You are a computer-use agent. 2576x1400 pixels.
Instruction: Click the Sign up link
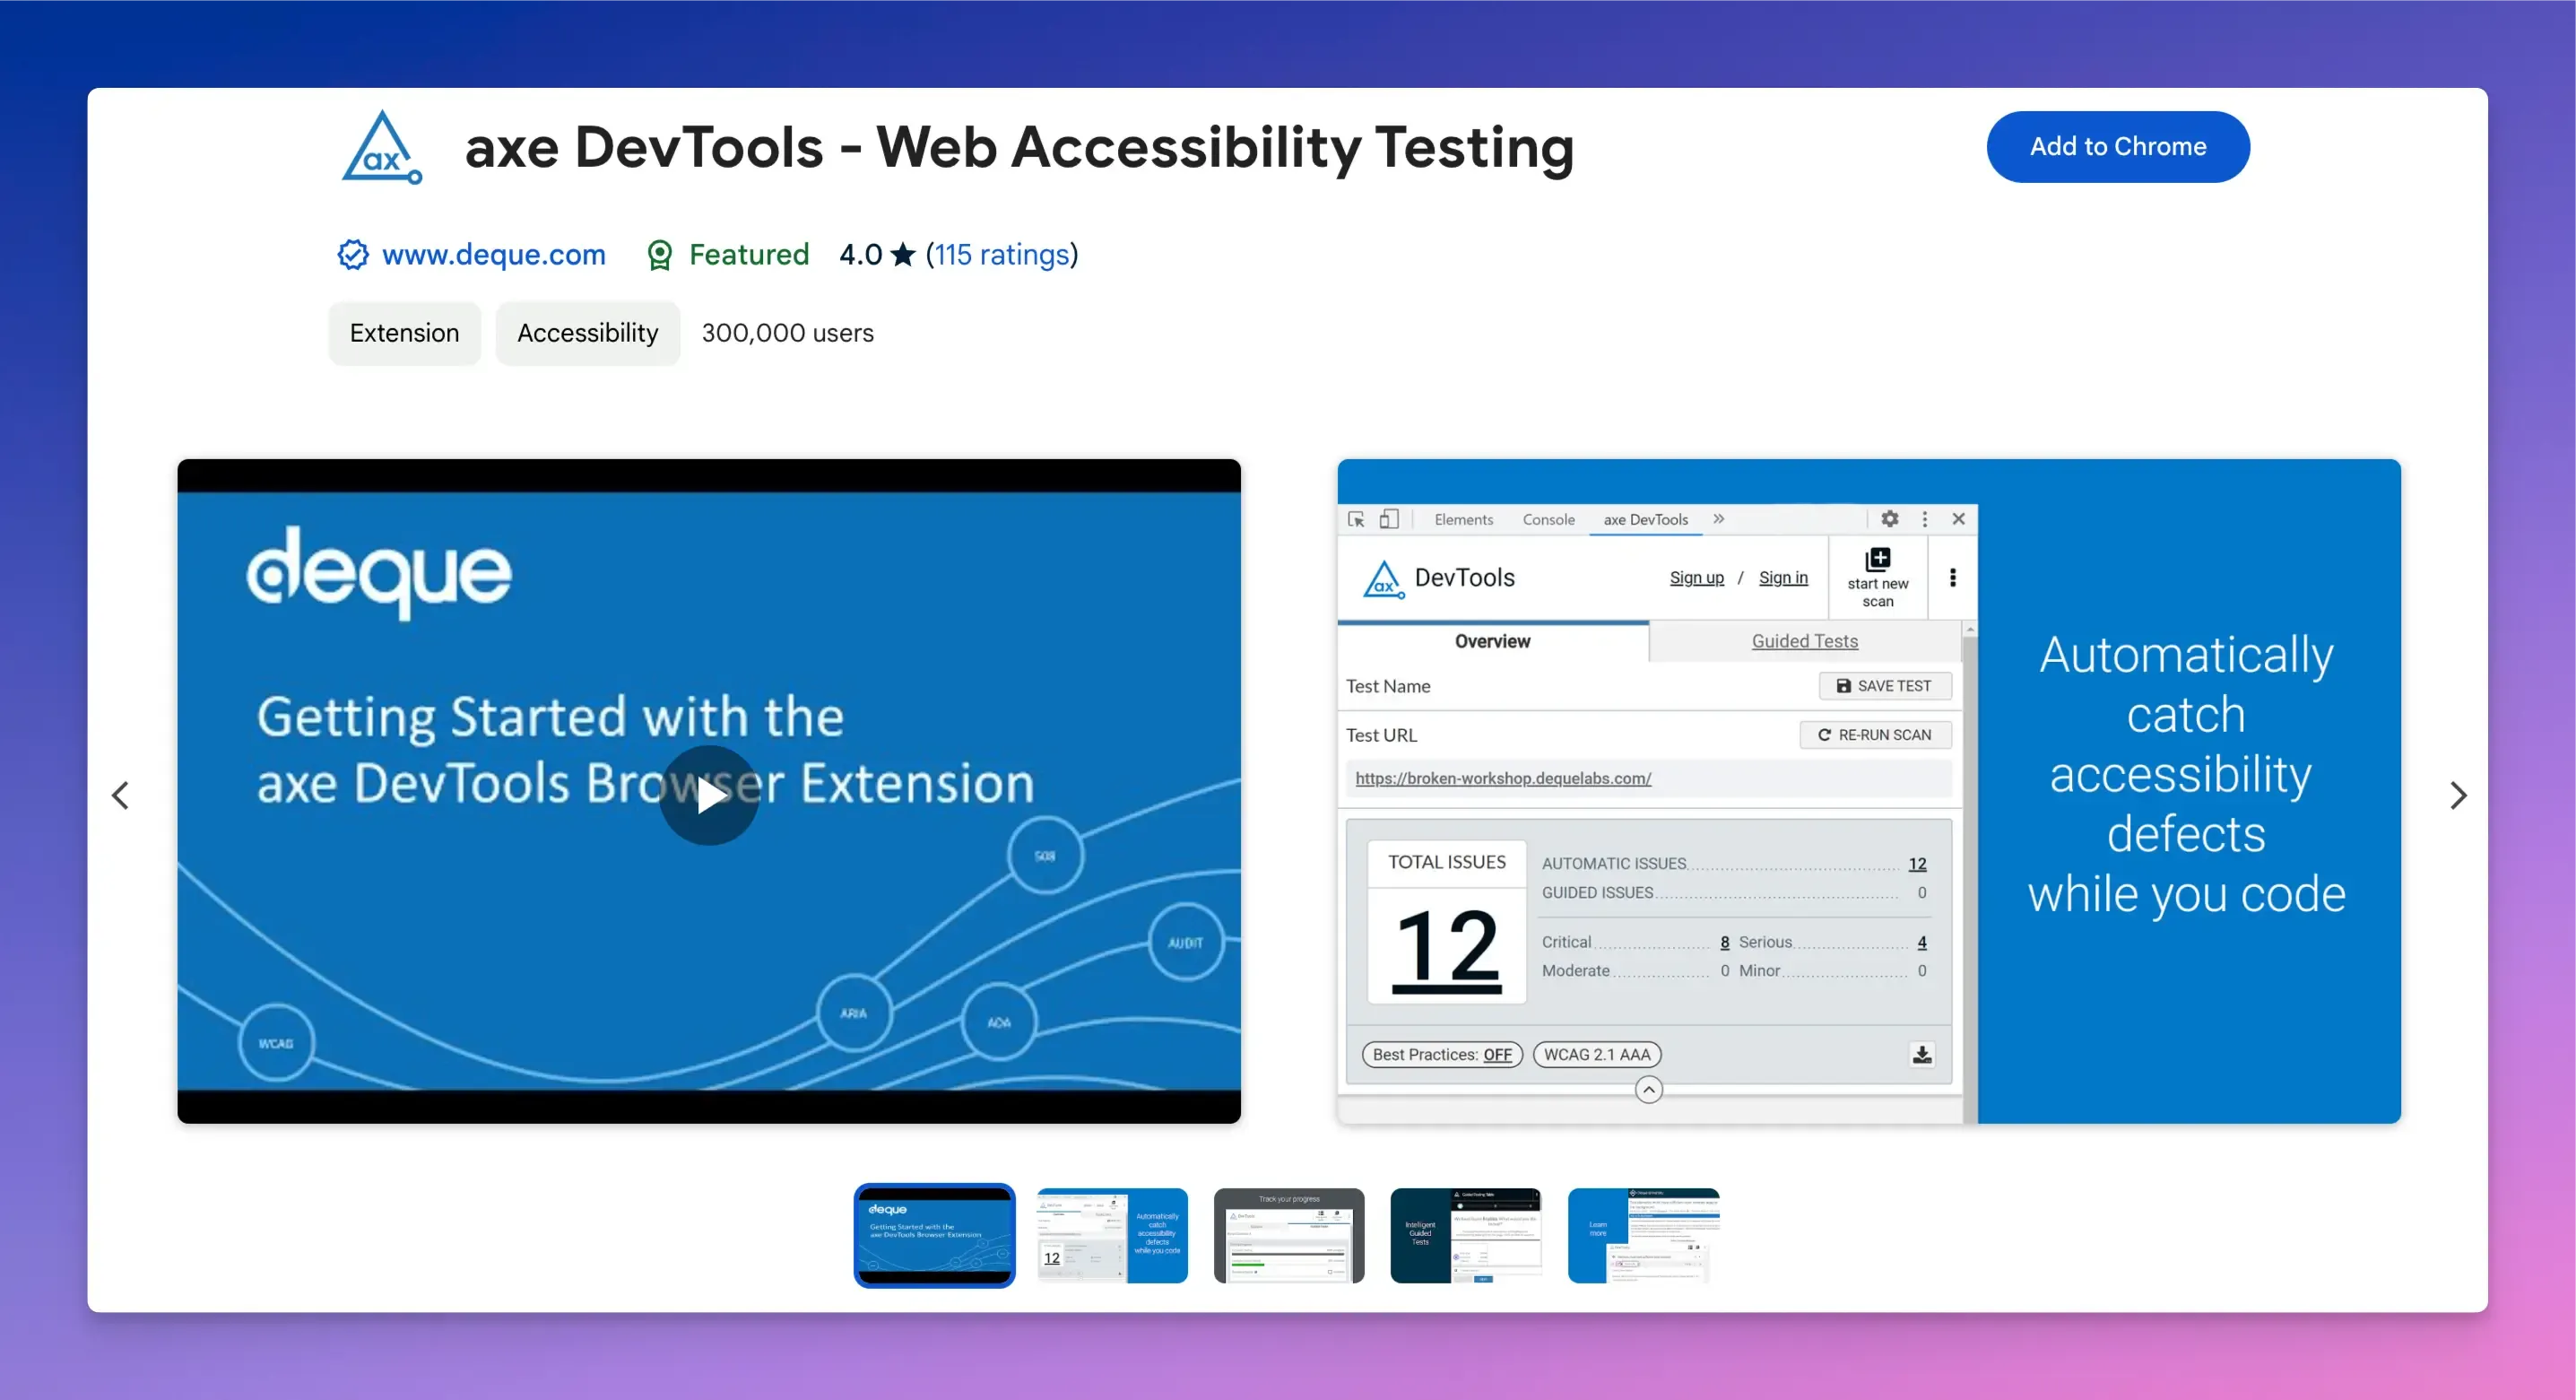(x=1696, y=577)
